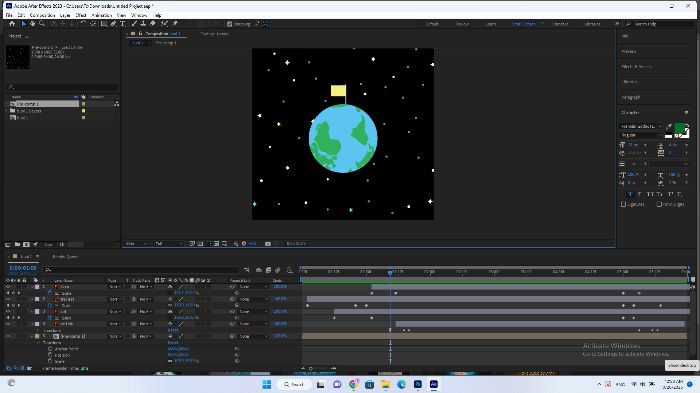Toggle Scale stopwatch of layer 1
This screenshot has height=393, width=700.
[x=50, y=293]
